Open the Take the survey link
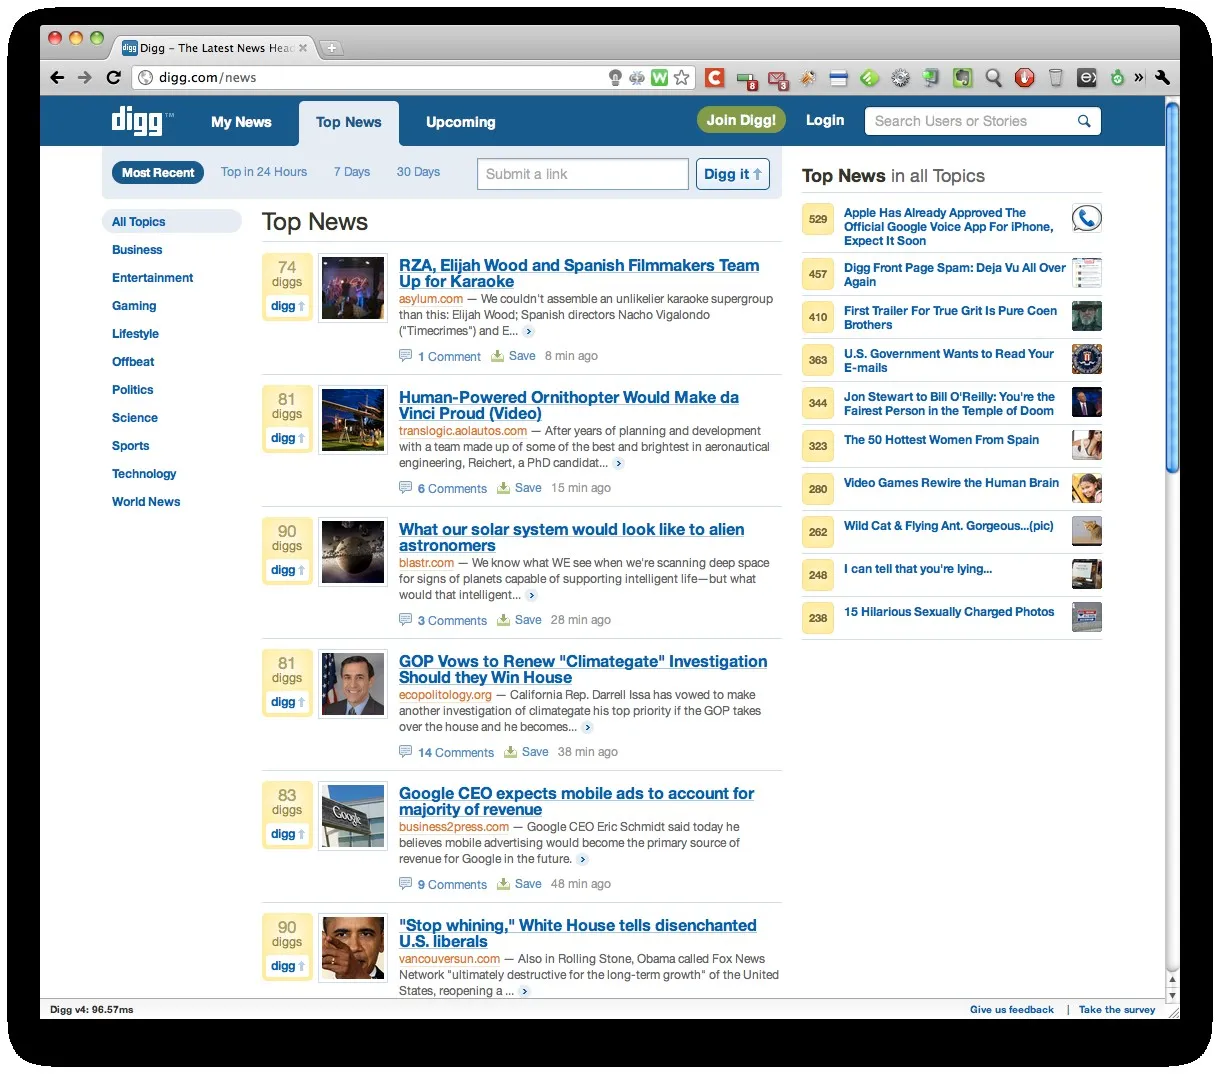Screen dimensions: 1220x1074 tap(1117, 1010)
